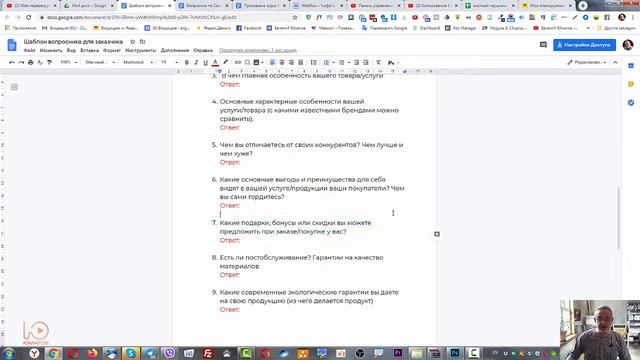Bookmark this page with the star

point(295,18)
